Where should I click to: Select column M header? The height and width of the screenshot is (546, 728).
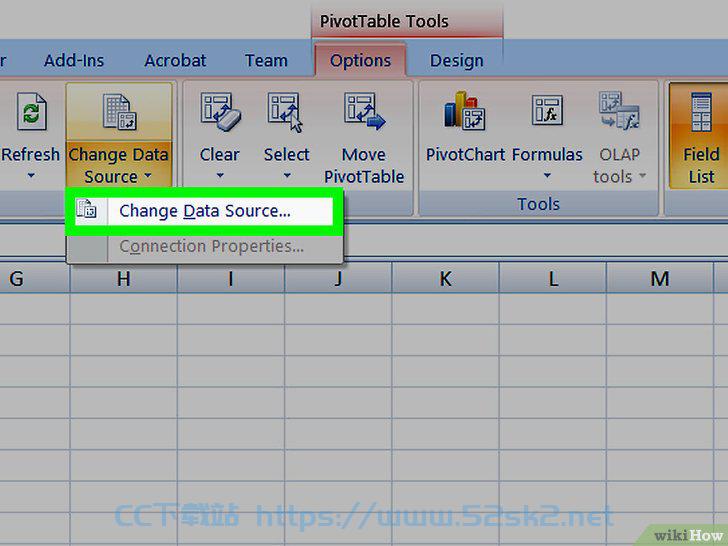[660, 279]
